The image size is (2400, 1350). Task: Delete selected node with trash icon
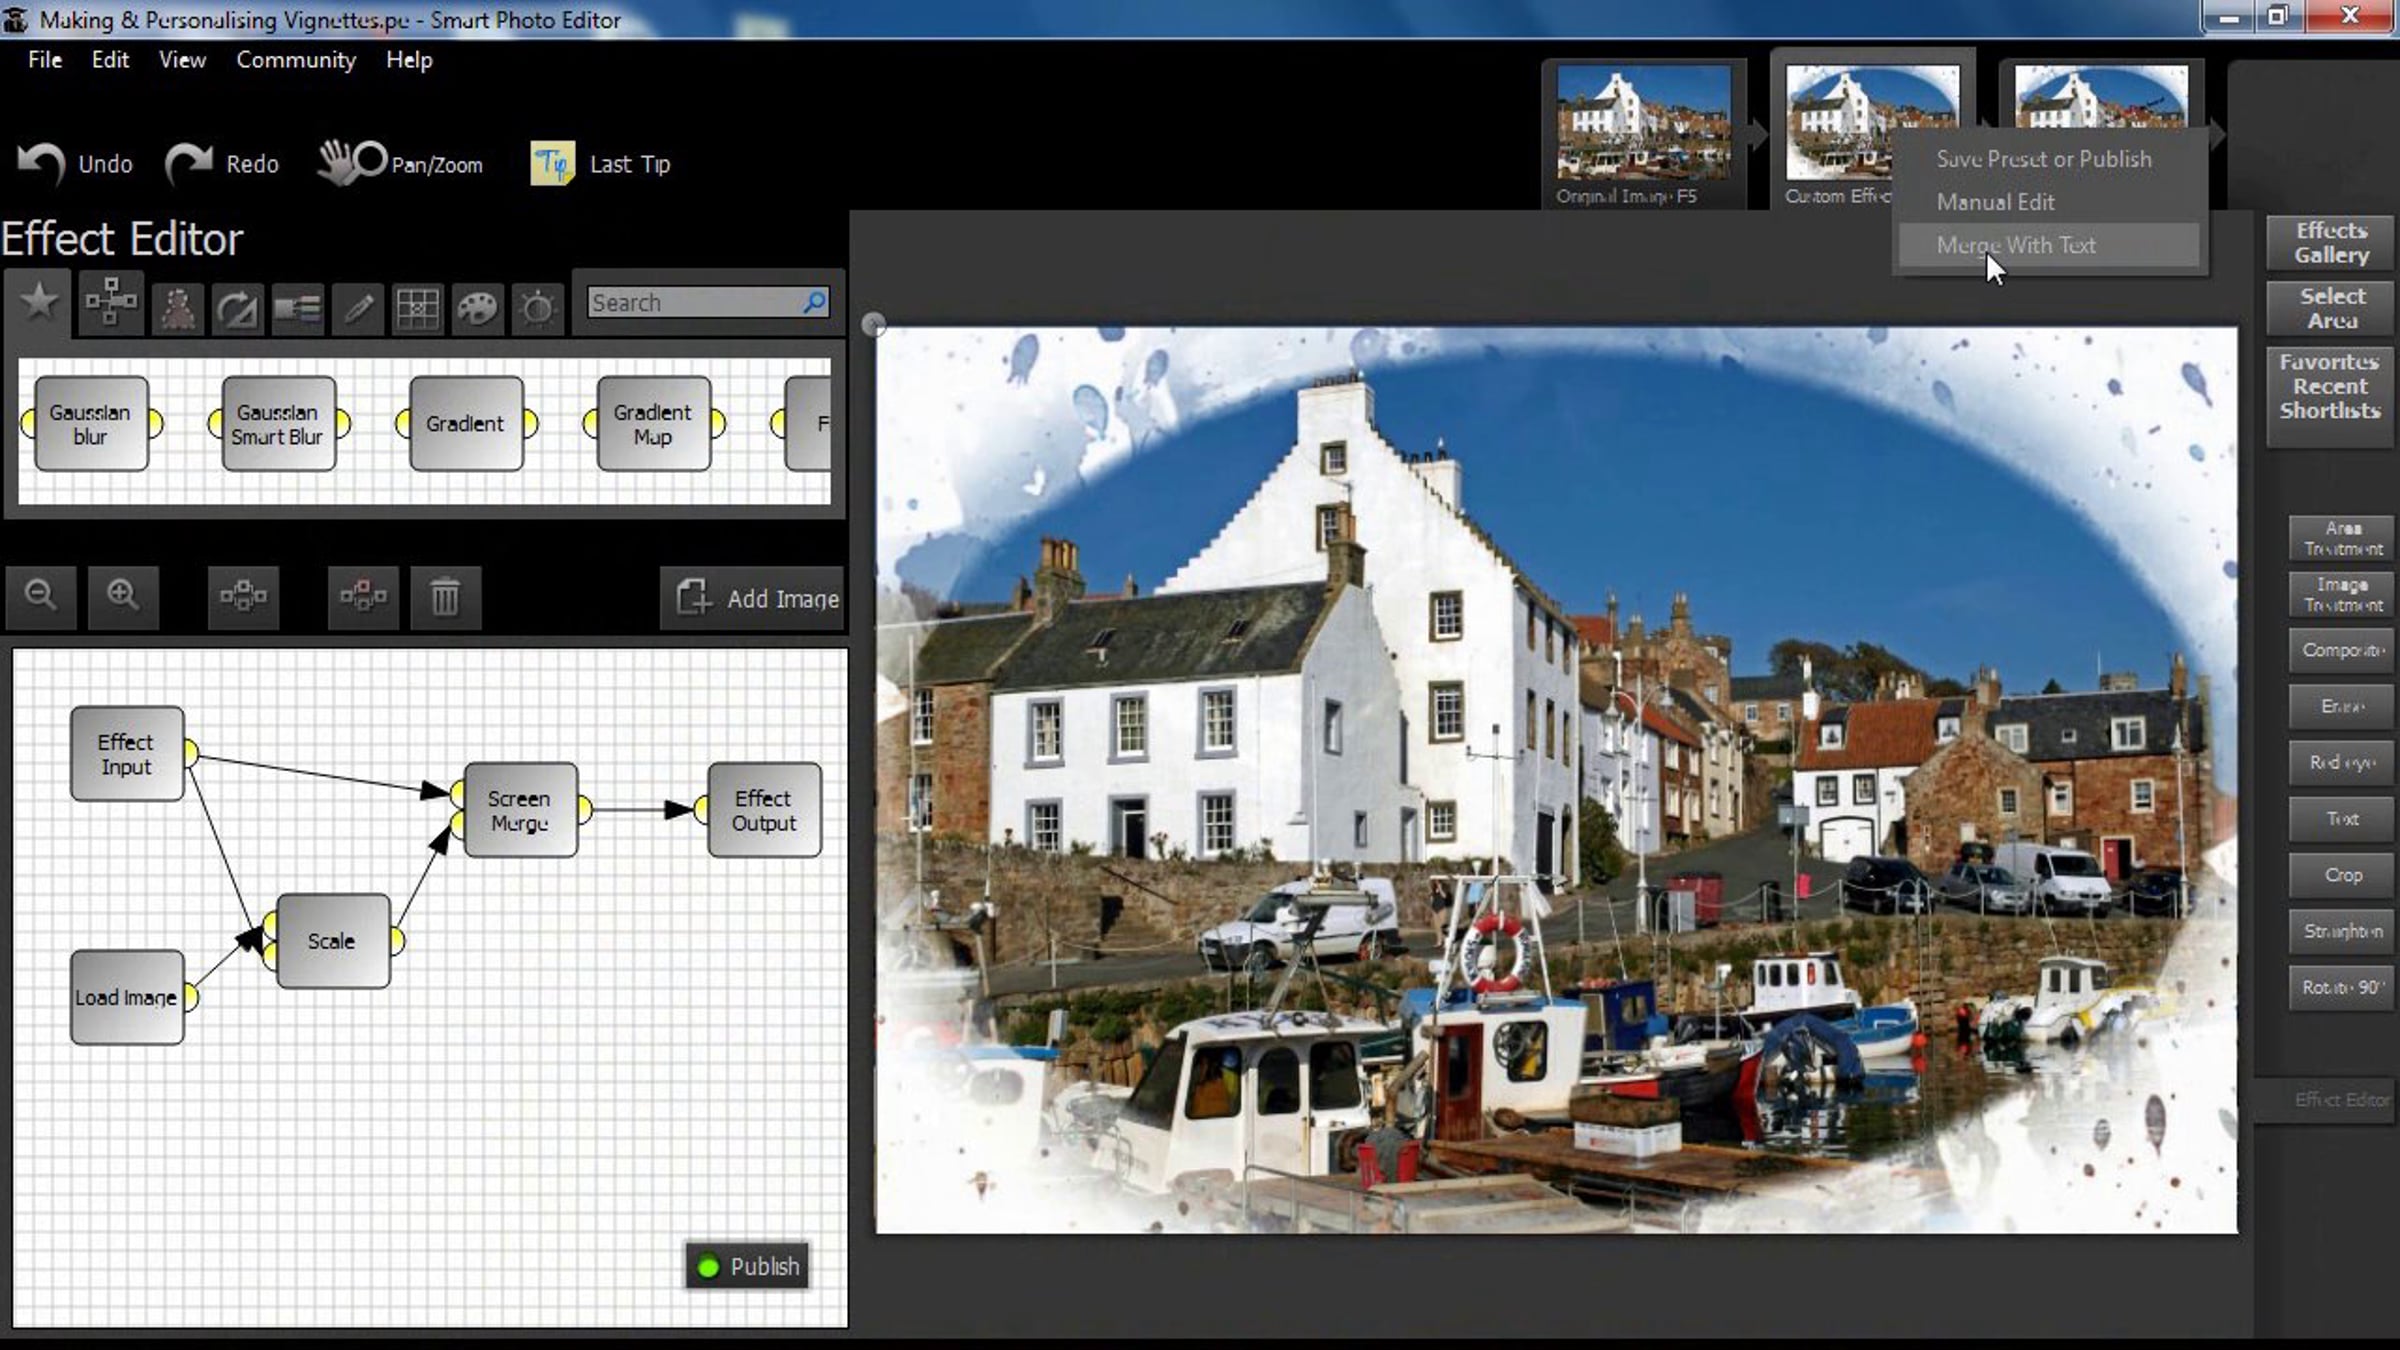click(445, 598)
